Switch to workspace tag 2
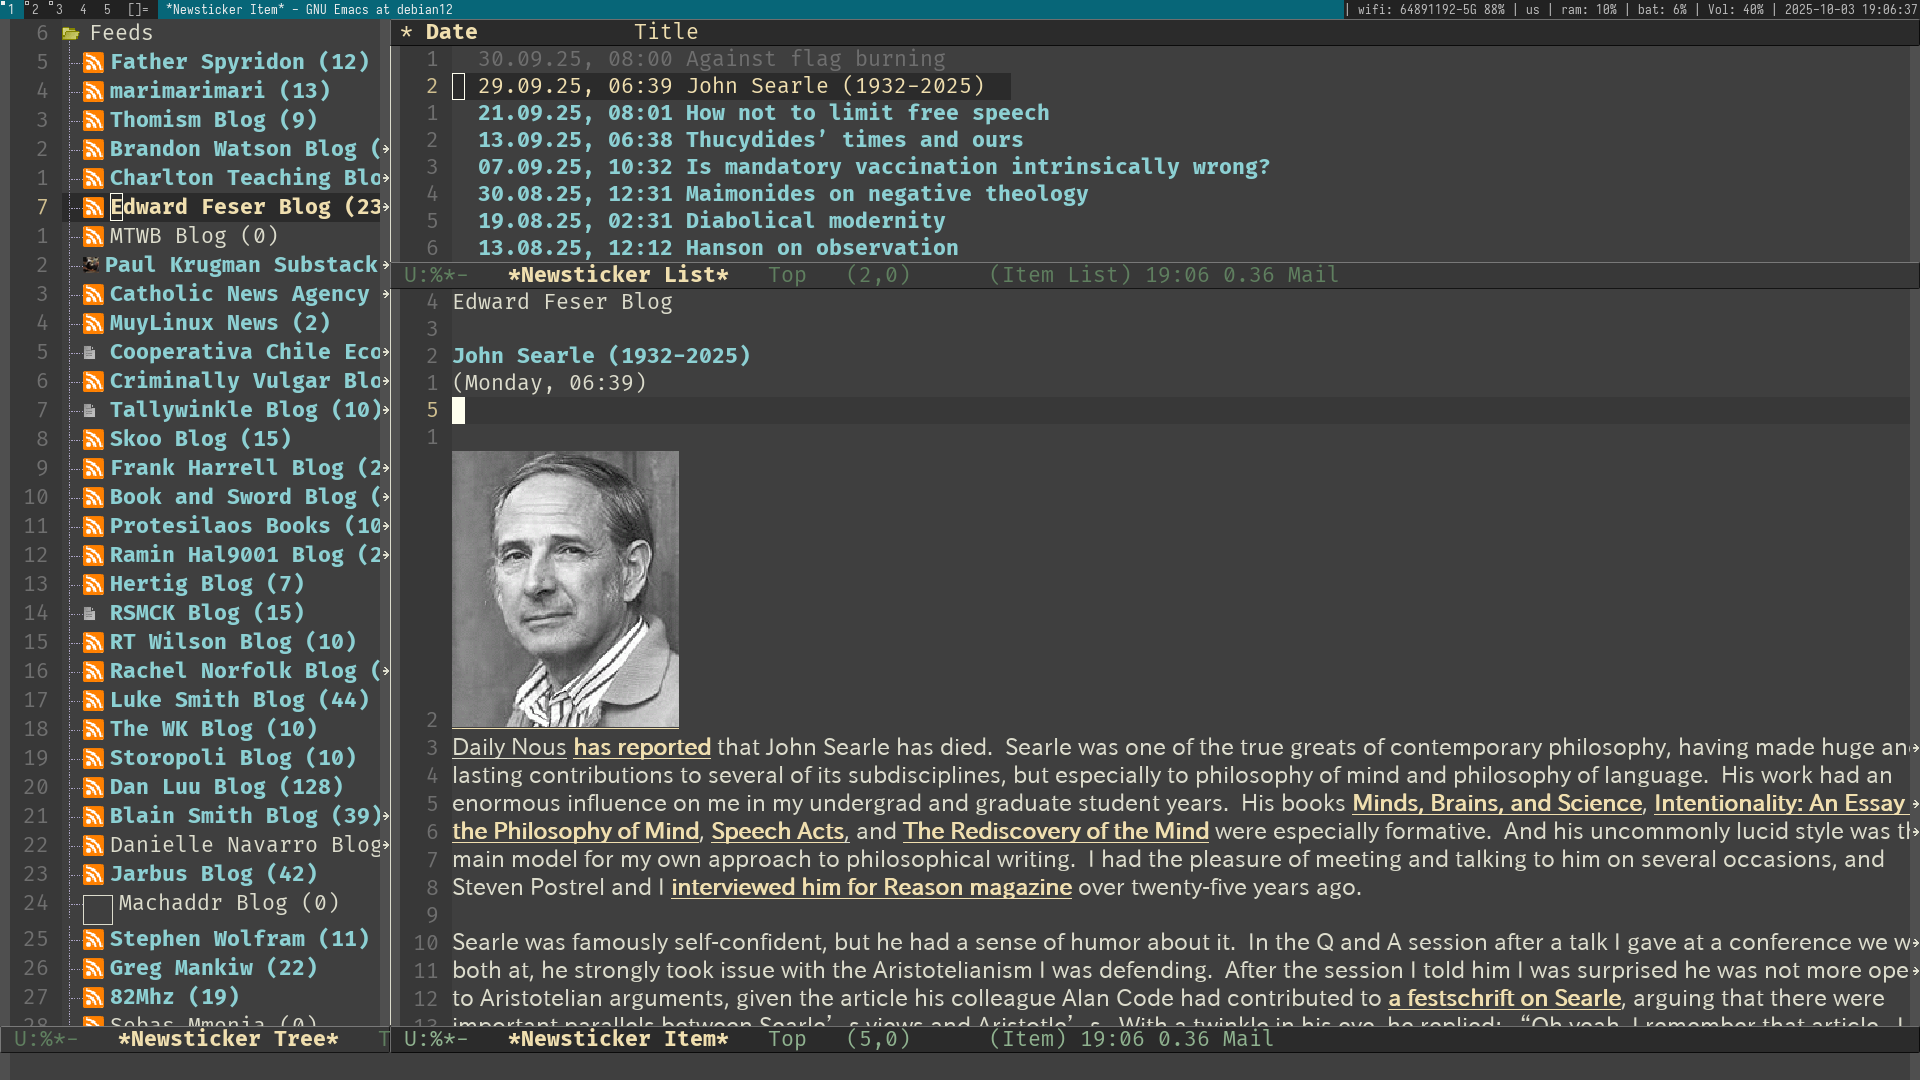 point(34,9)
